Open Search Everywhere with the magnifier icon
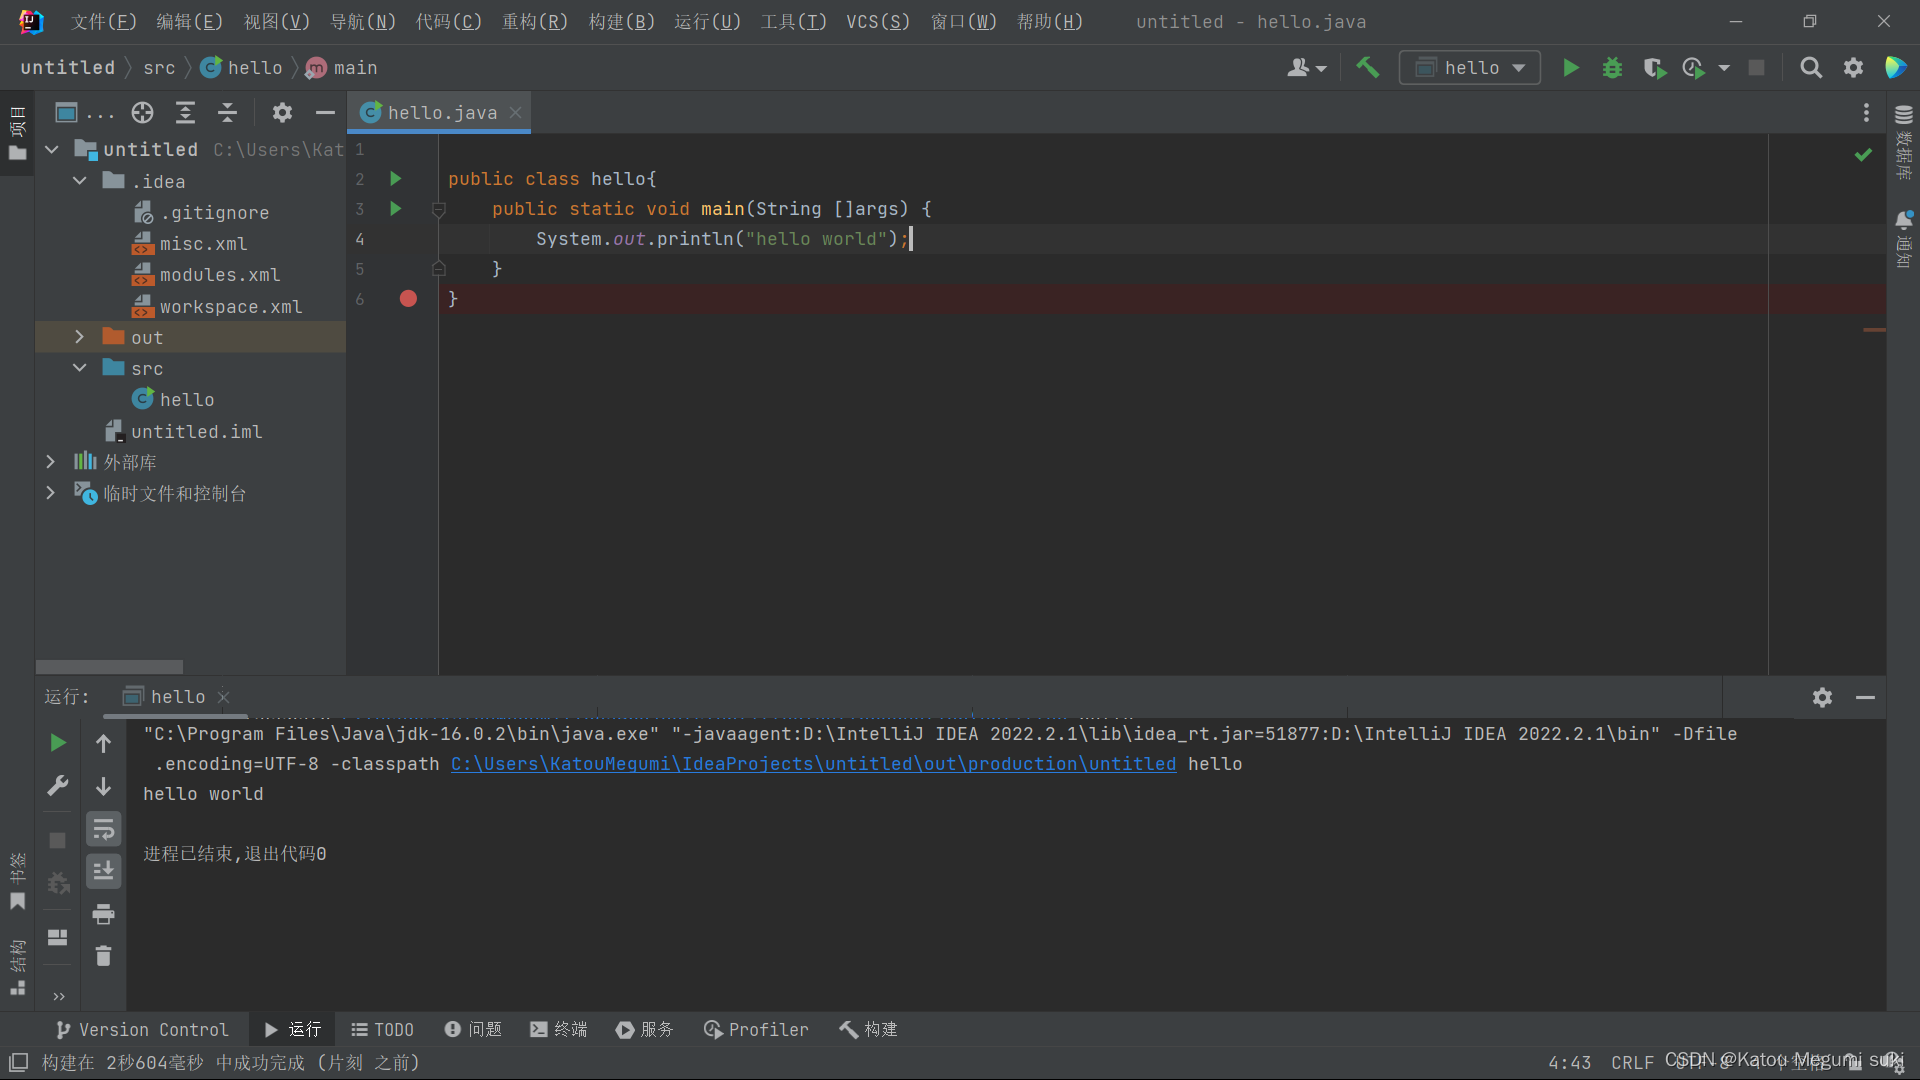 tap(1811, 67)
